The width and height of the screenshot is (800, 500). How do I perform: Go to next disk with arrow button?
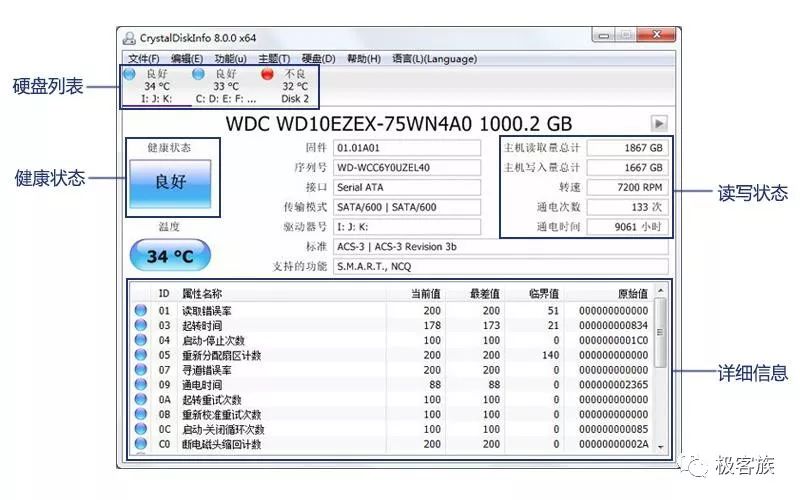click(659, 123)
